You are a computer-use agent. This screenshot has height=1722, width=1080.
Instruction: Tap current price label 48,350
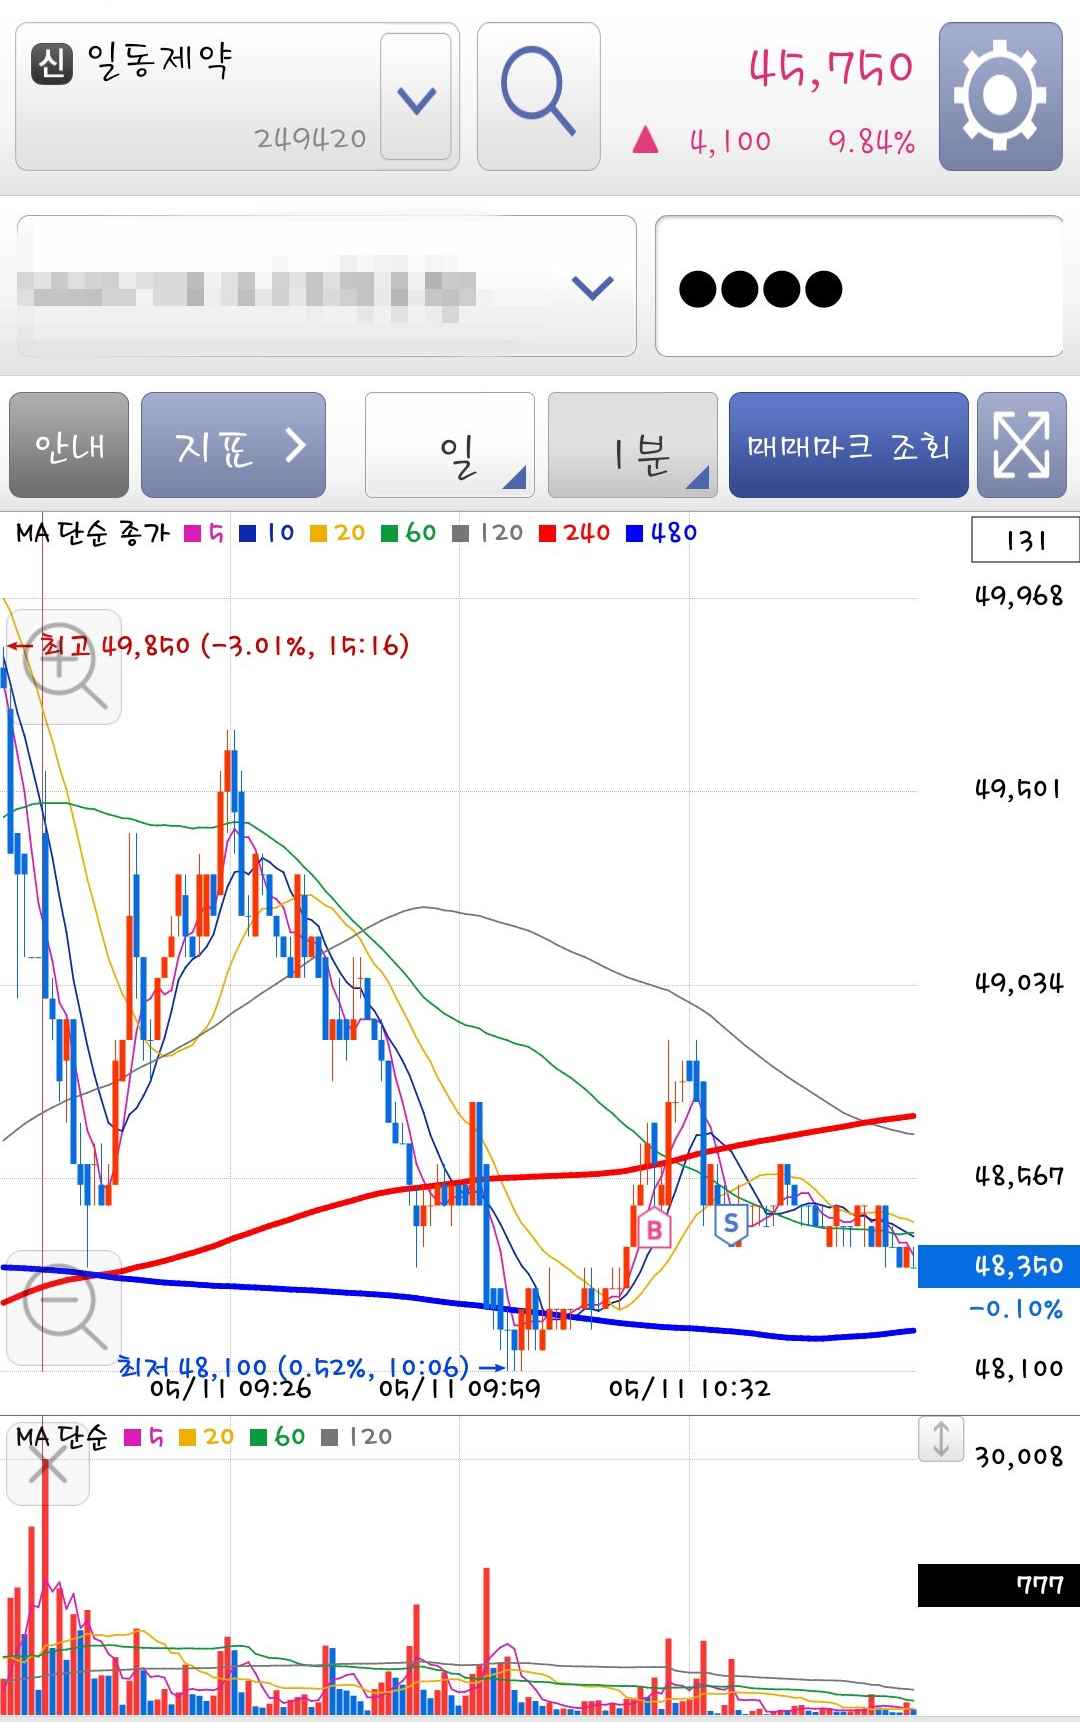(x=998, y=1266)
